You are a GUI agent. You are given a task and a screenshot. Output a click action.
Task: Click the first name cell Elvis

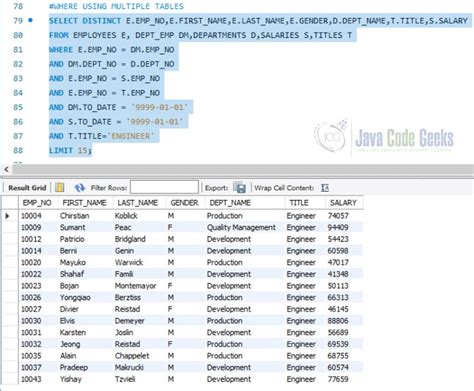tap(67, 321)
